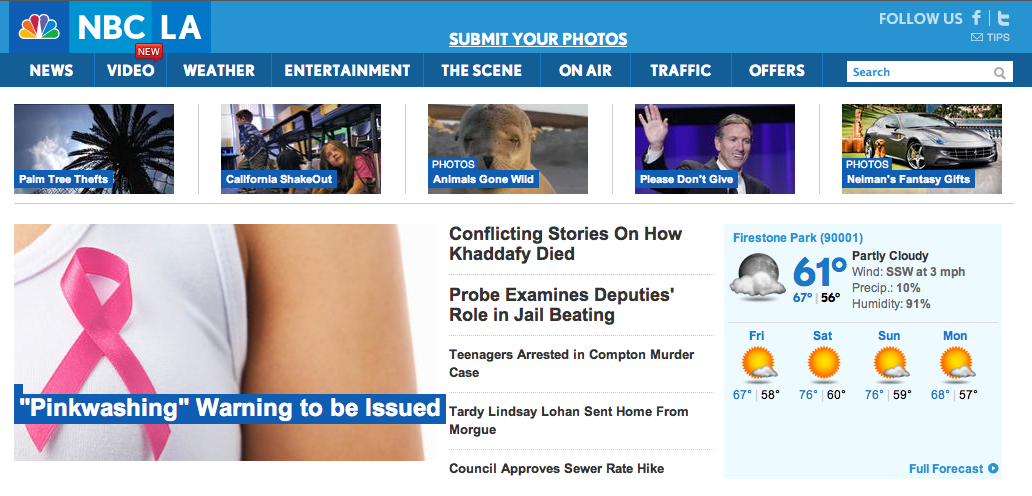Click the search magnifier icon
The image size is (1032, 496).
pyautogui.click(x=1000, y=72)
